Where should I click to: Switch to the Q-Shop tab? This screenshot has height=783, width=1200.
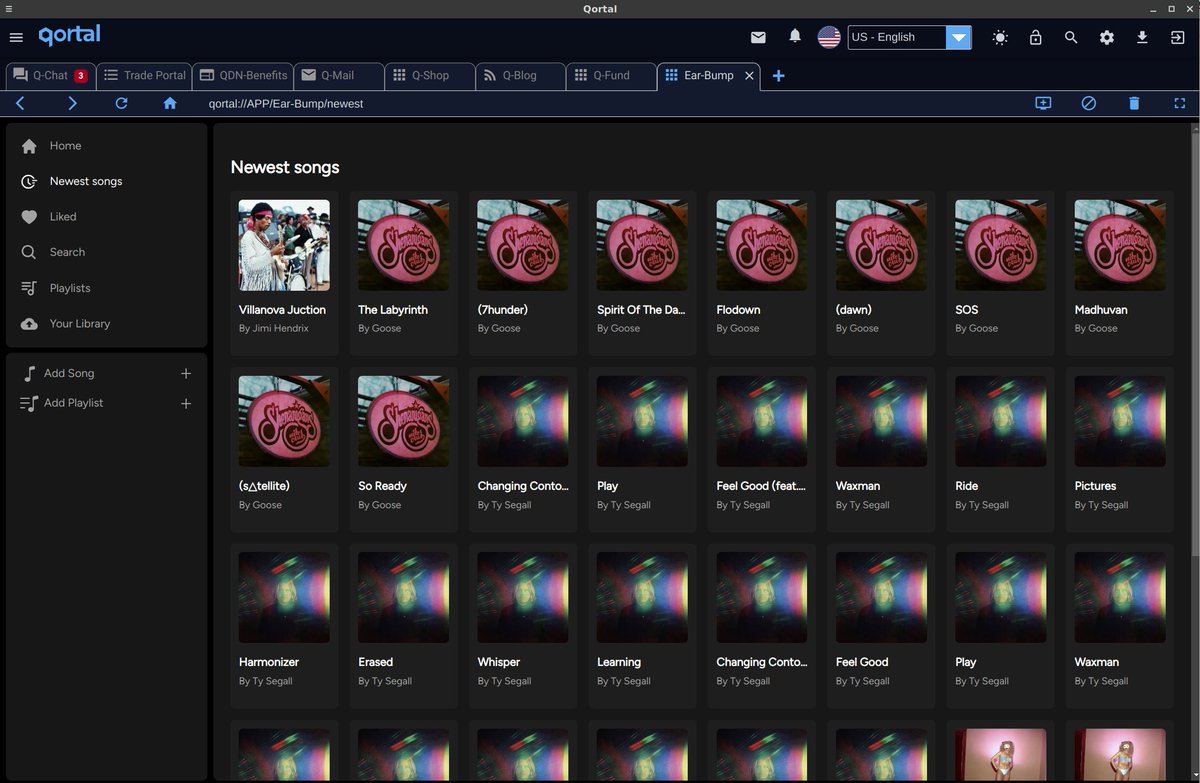coord(430,75)
